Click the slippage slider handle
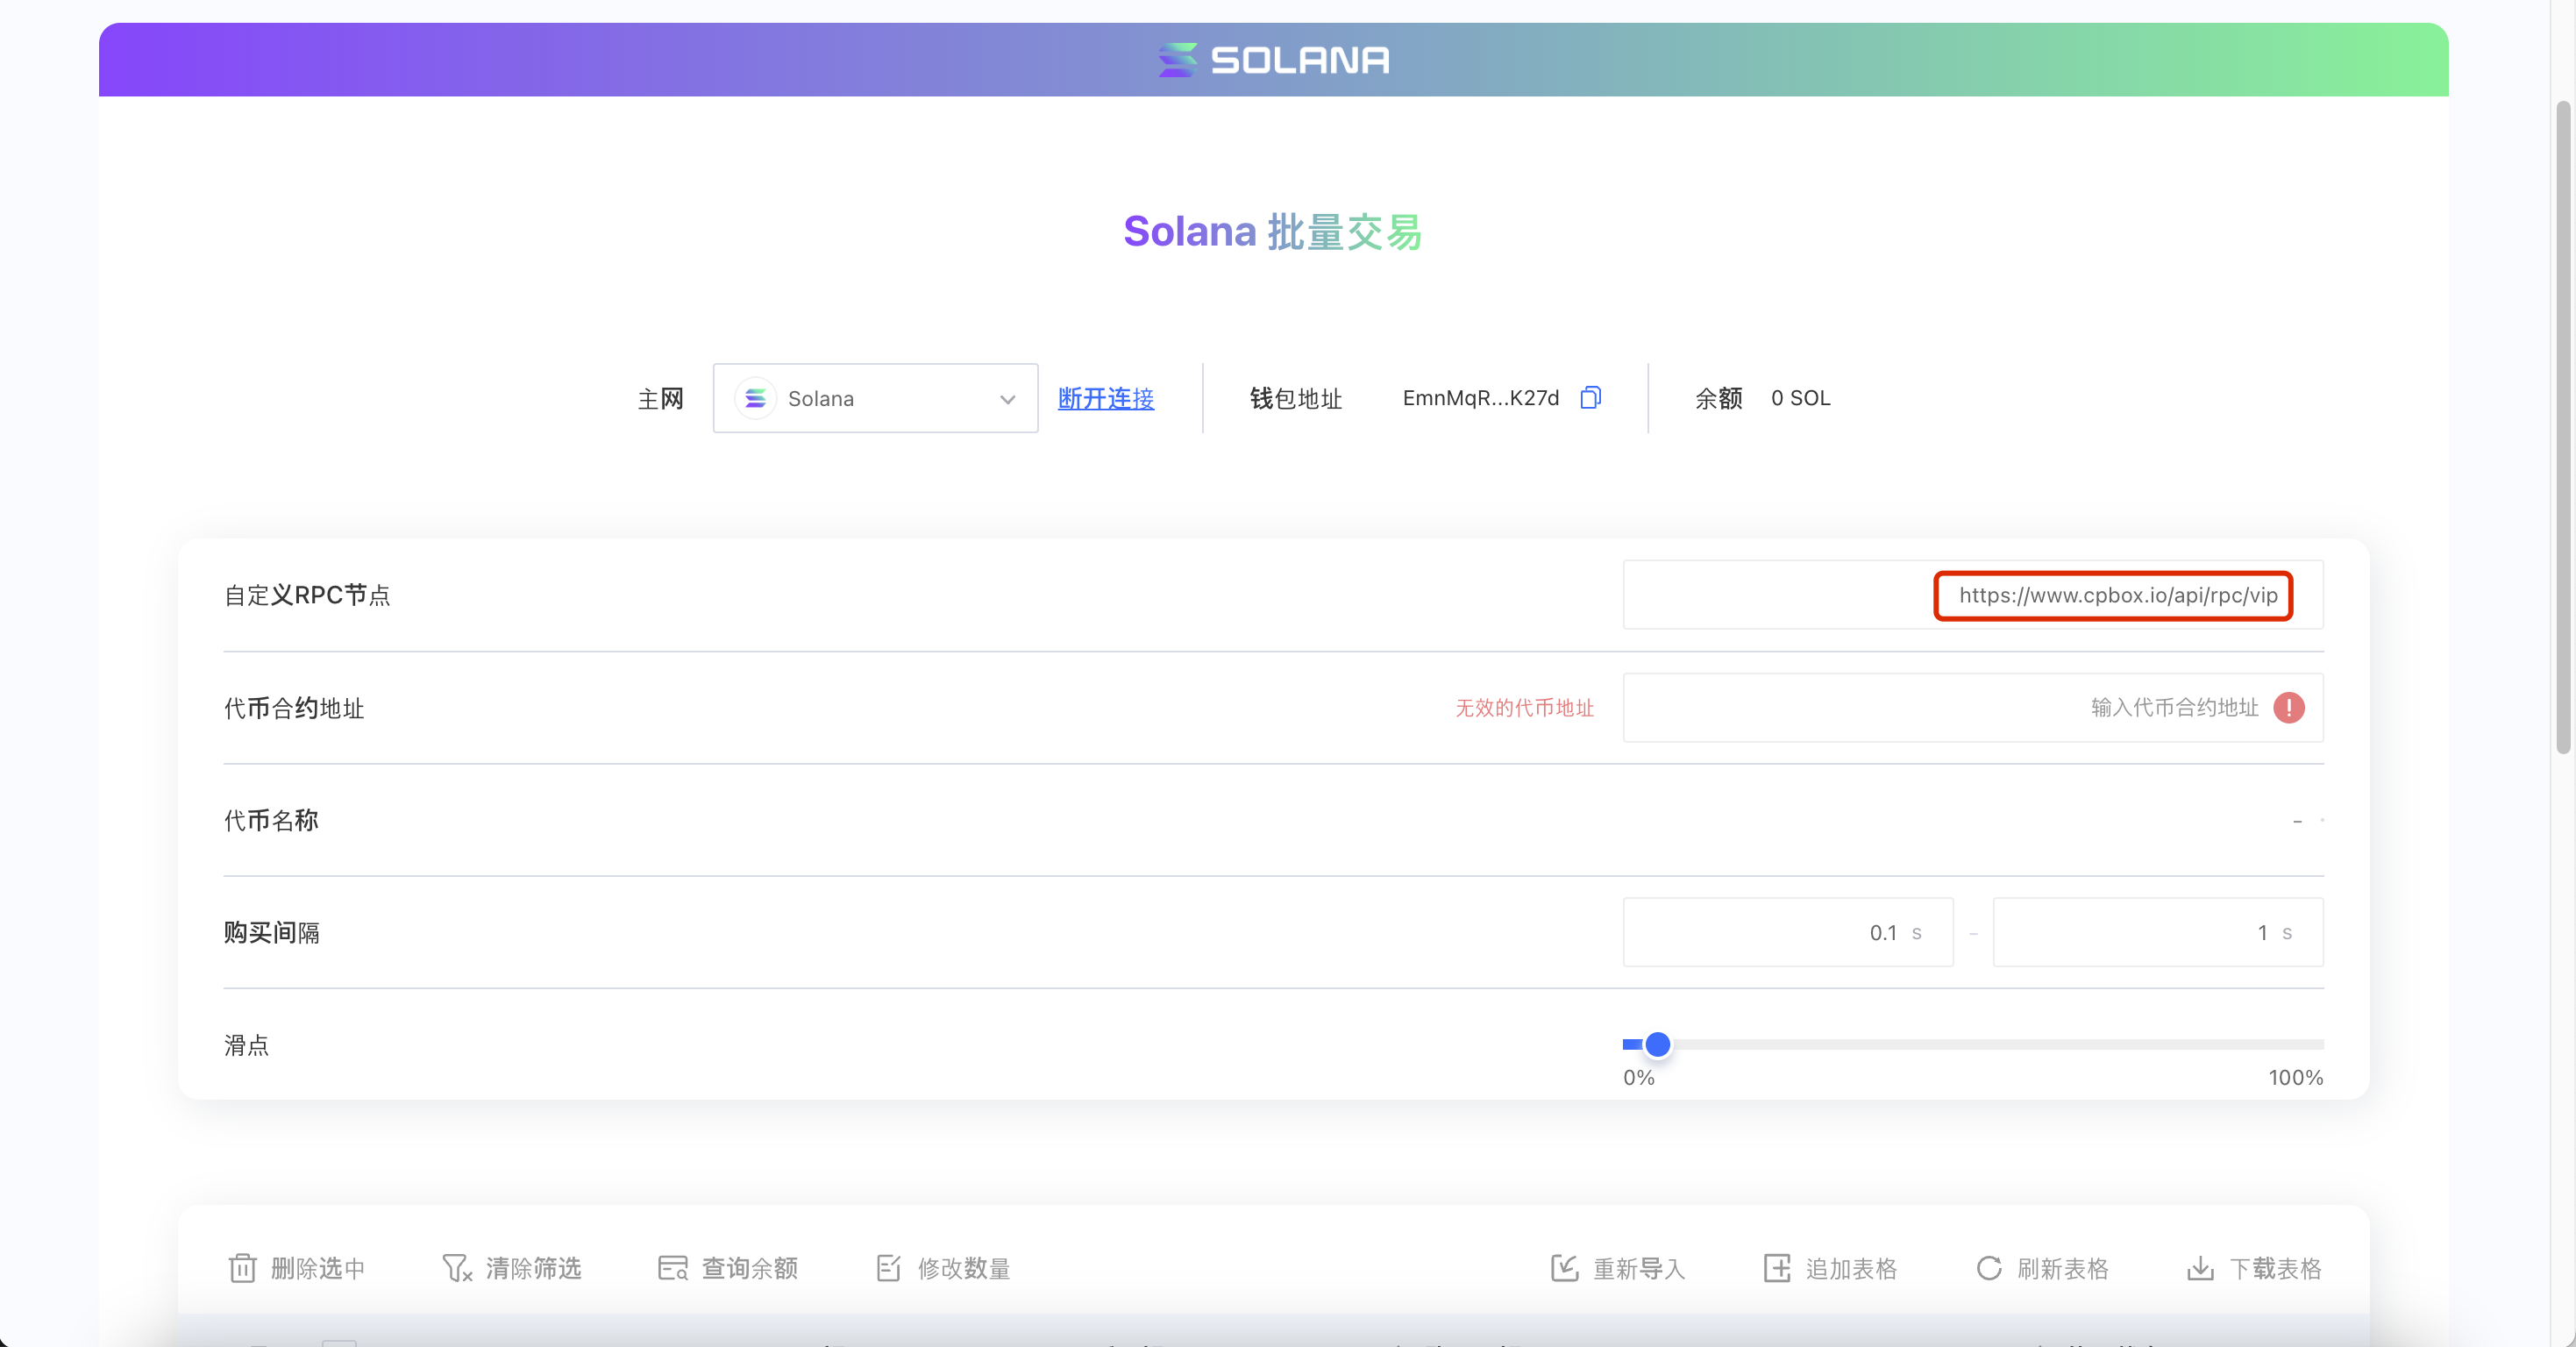The width and height of the screenshot is (2576, 1347). point(1657,1044)
